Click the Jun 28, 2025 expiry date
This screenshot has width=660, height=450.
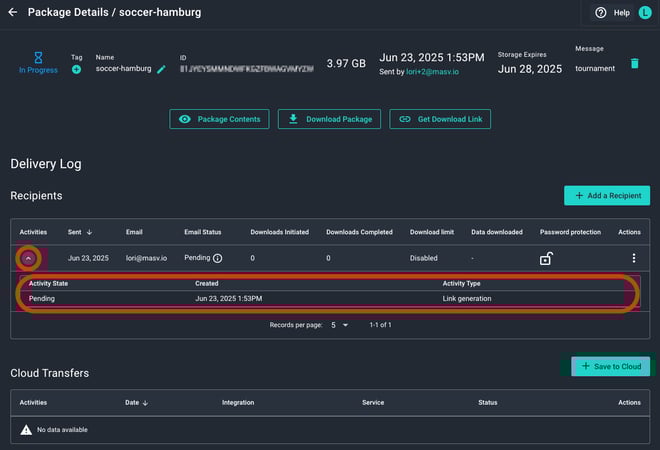[530, 69]
